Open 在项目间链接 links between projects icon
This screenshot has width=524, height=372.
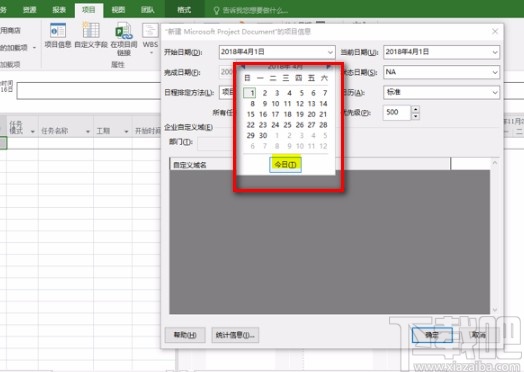pos(124,39)
